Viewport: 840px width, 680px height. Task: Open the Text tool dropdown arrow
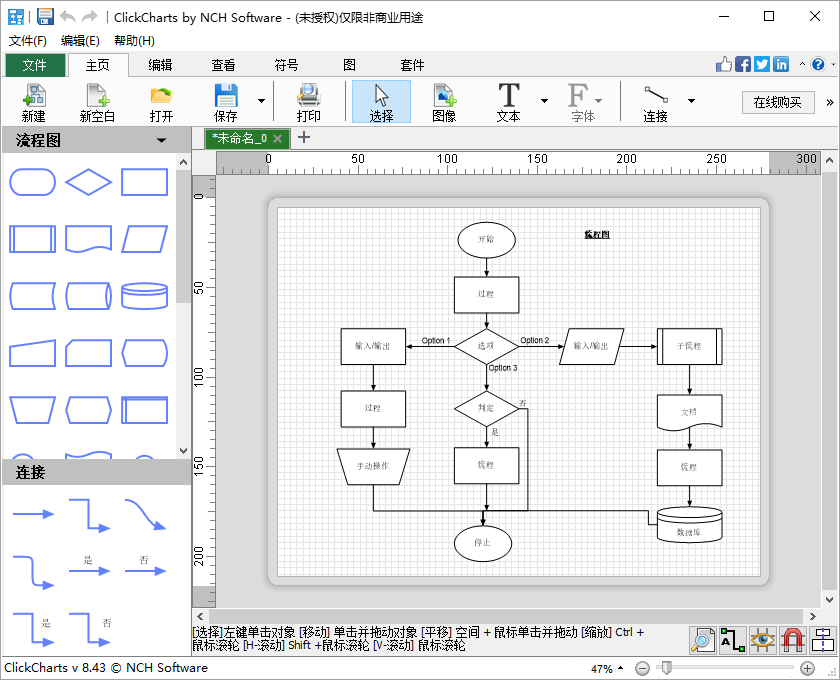click(x=544, y=101)
